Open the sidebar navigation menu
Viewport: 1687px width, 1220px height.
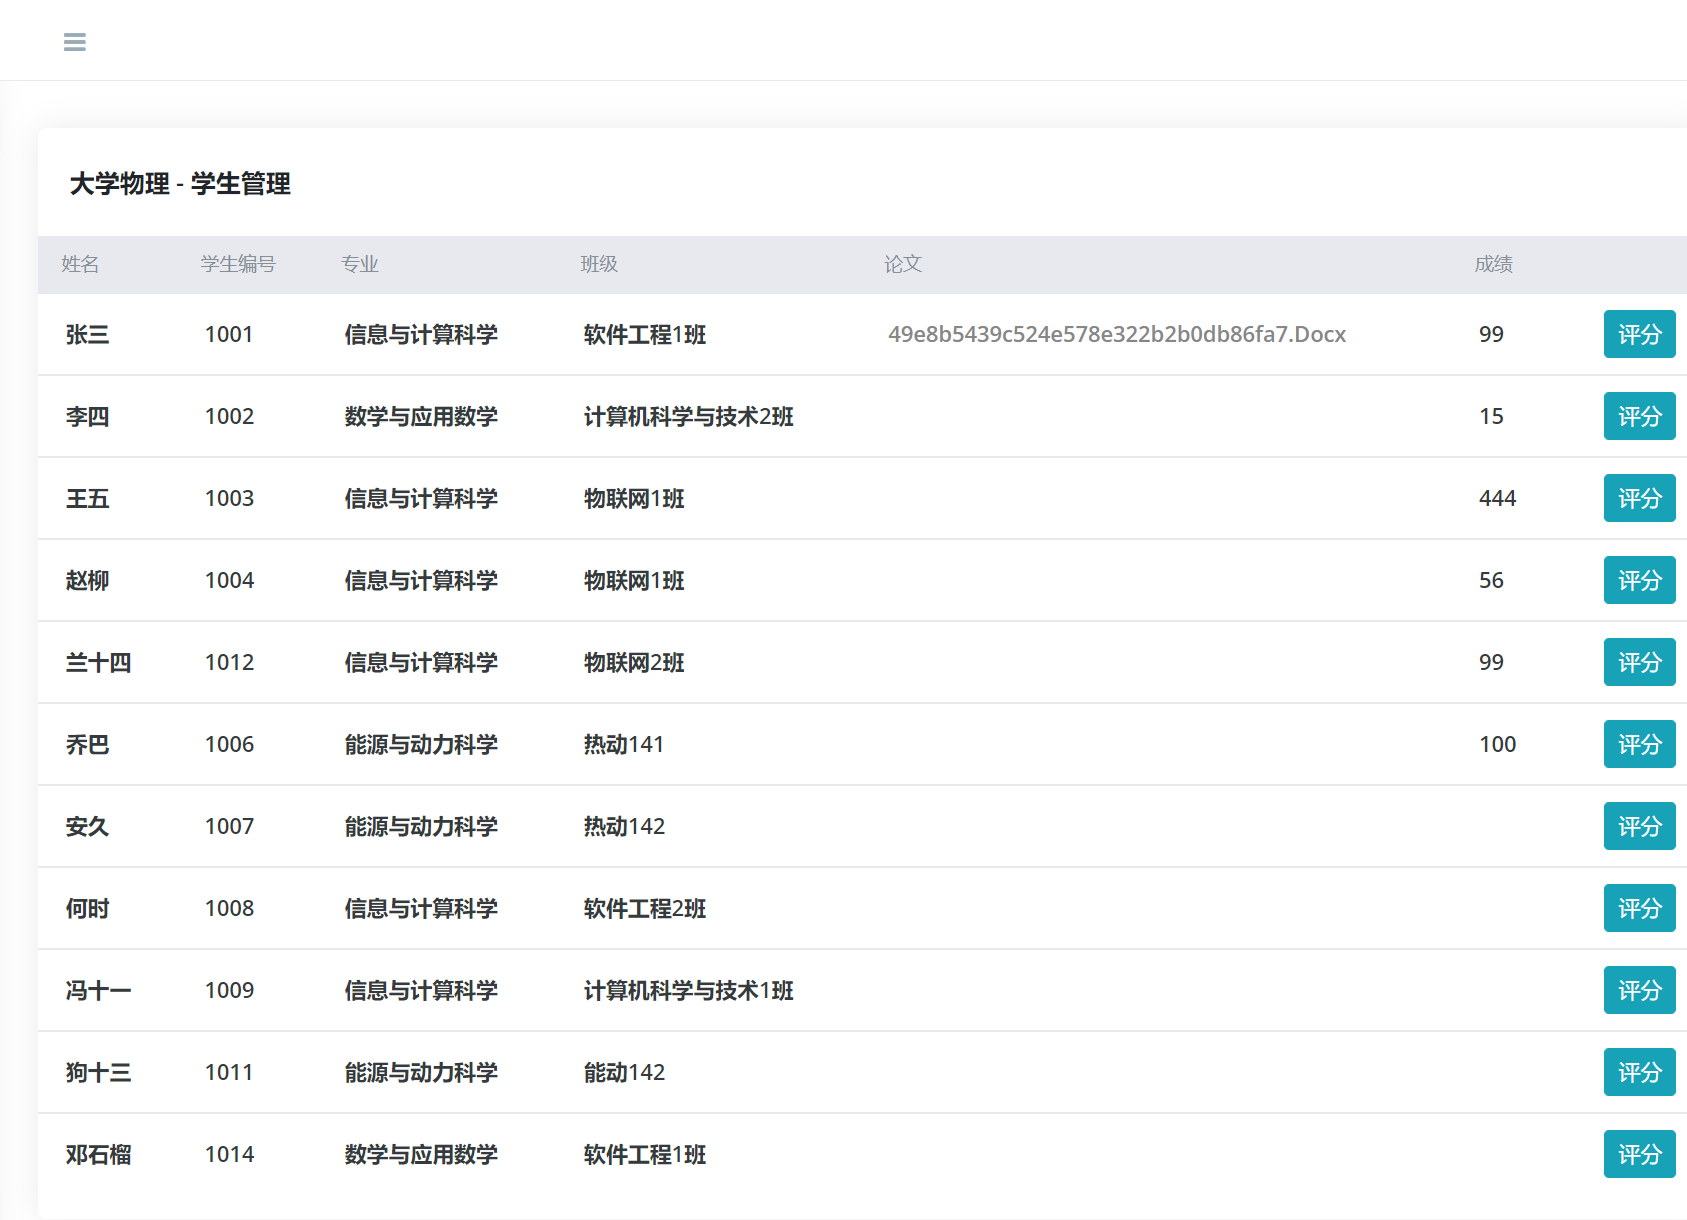click(x=74, y=41)
